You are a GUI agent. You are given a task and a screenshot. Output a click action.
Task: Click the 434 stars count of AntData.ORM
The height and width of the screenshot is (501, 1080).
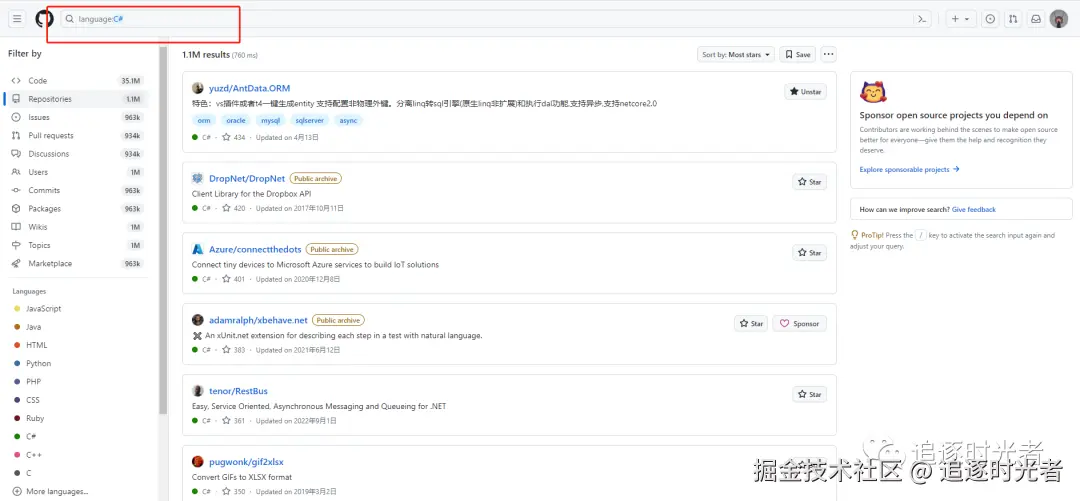click(x=233, y=138)
